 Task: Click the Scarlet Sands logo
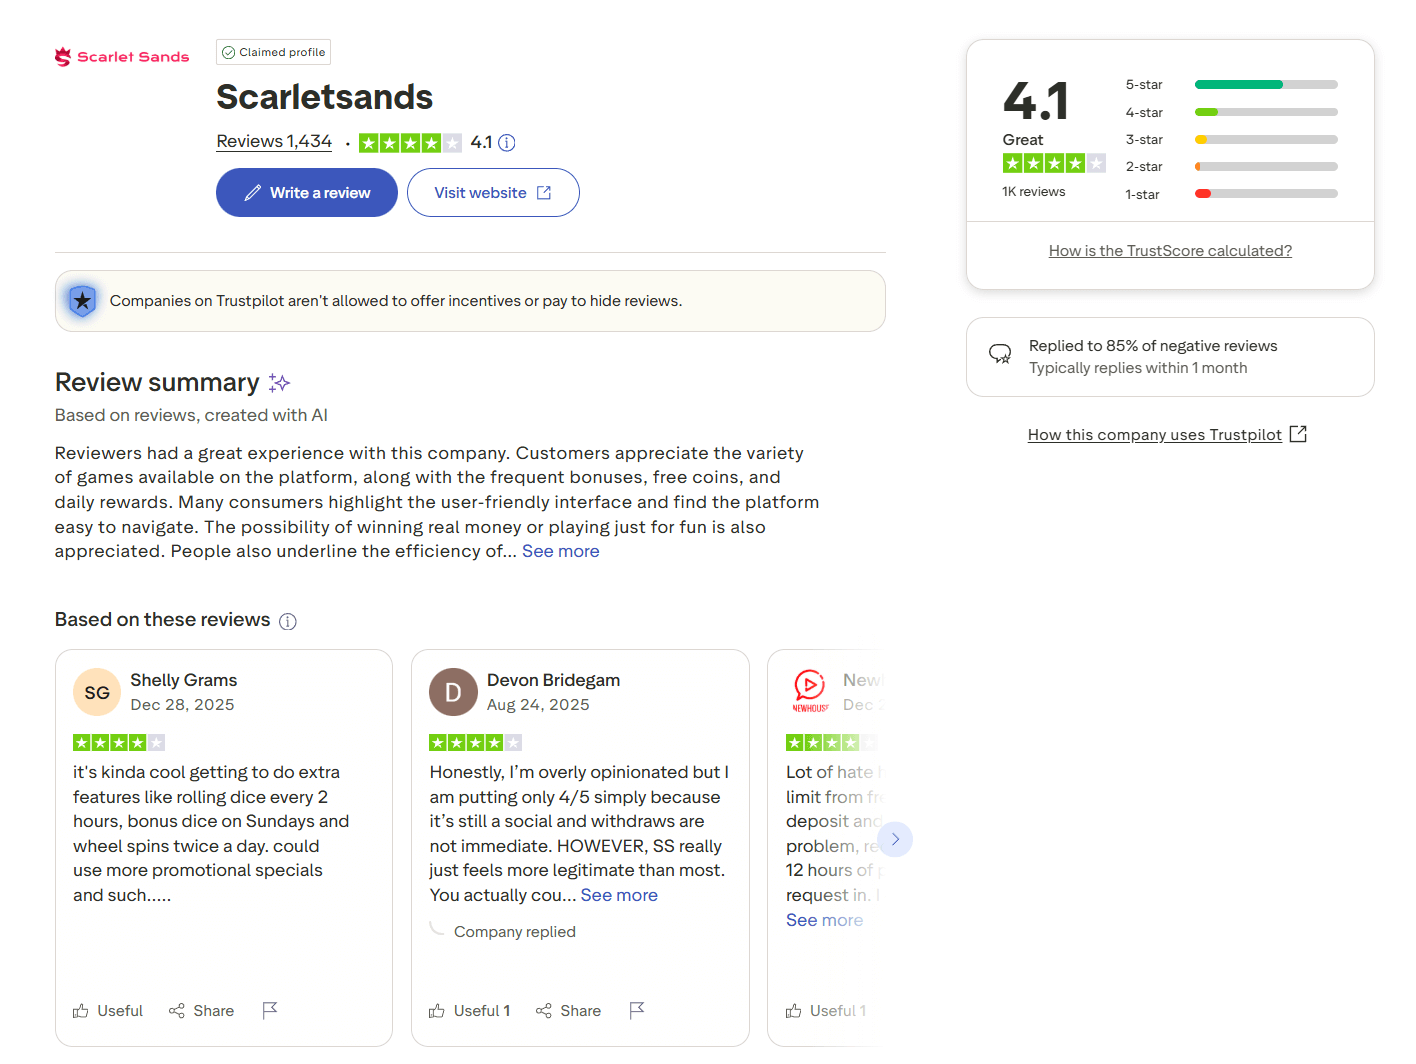[x=122, y=57]
